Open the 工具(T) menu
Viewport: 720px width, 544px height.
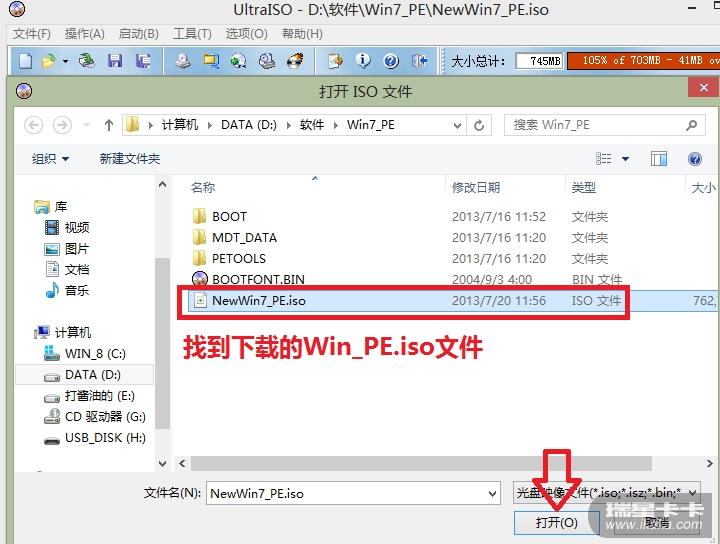[x=192, y=34]
